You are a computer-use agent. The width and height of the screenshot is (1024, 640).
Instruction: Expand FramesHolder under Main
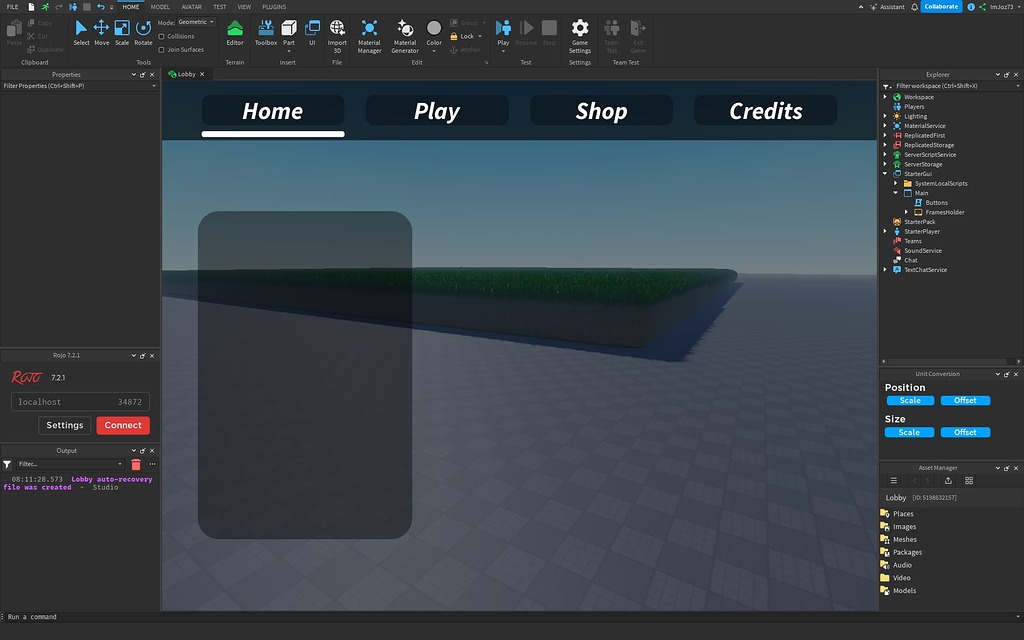click(904, 212)
